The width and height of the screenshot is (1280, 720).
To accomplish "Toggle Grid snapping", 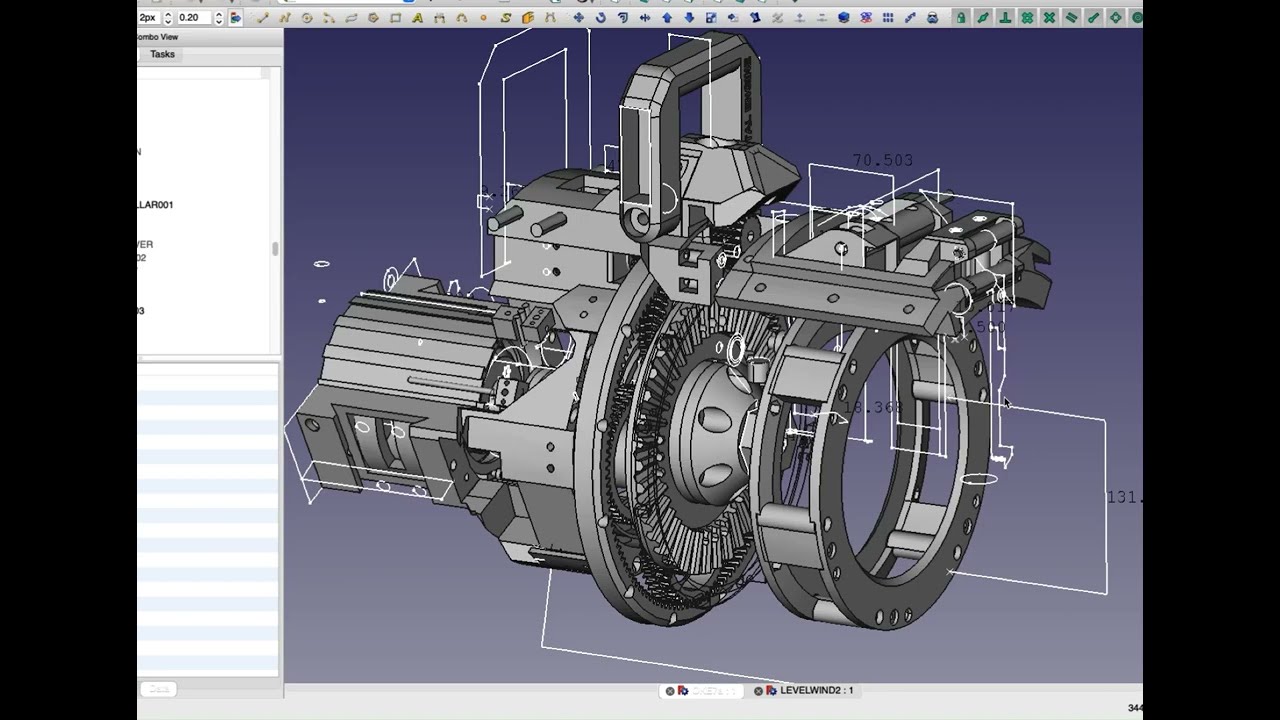I will tap(1027, 18).
